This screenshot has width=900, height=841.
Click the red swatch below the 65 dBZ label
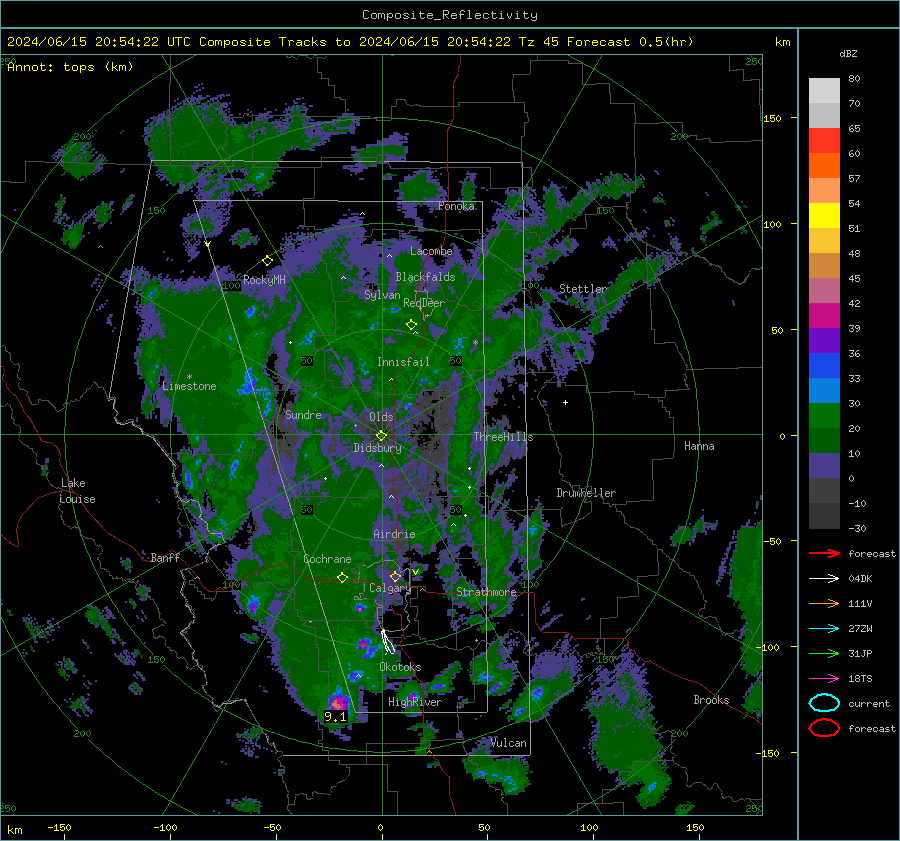pos(824,141)
